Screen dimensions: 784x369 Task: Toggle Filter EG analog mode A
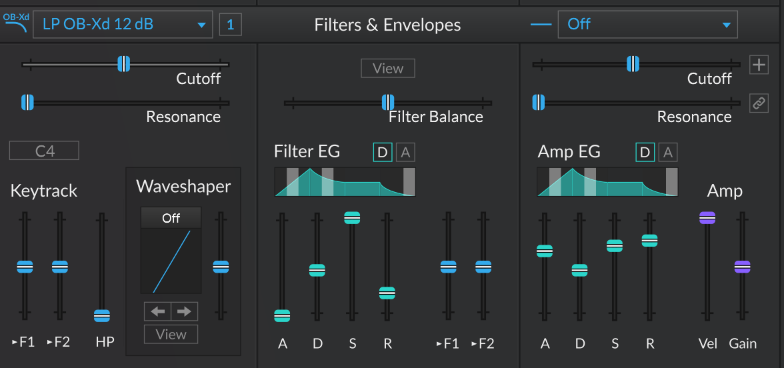(406, 153)
